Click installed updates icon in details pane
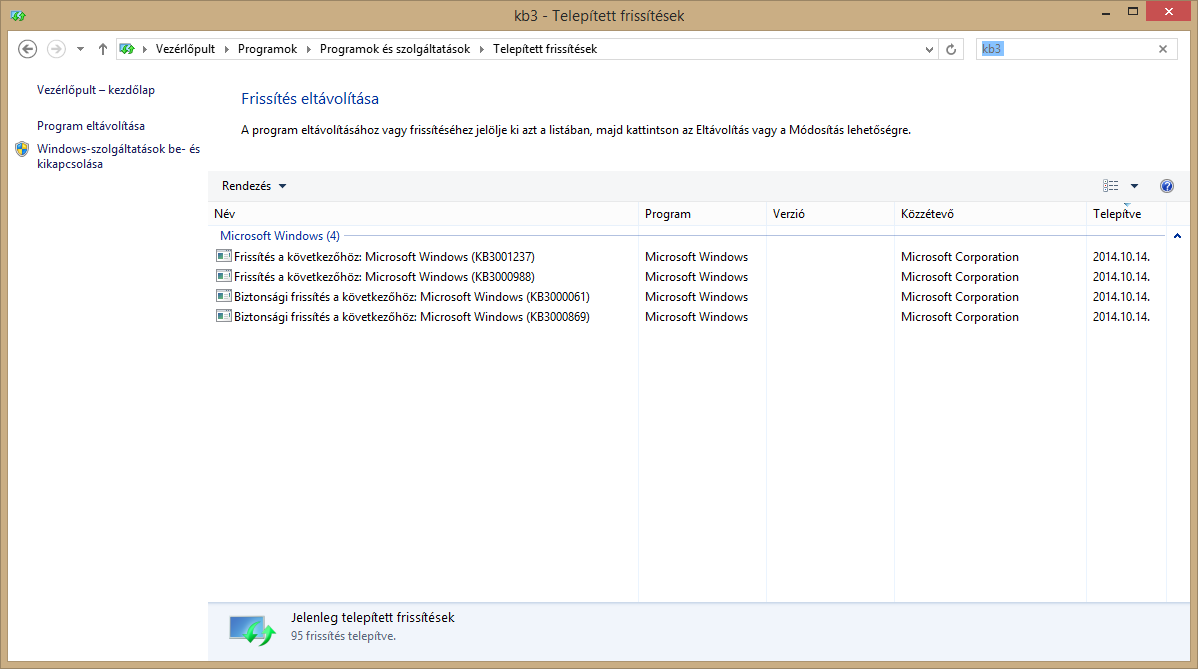1198x669 pixels. (x=252, y=630)
